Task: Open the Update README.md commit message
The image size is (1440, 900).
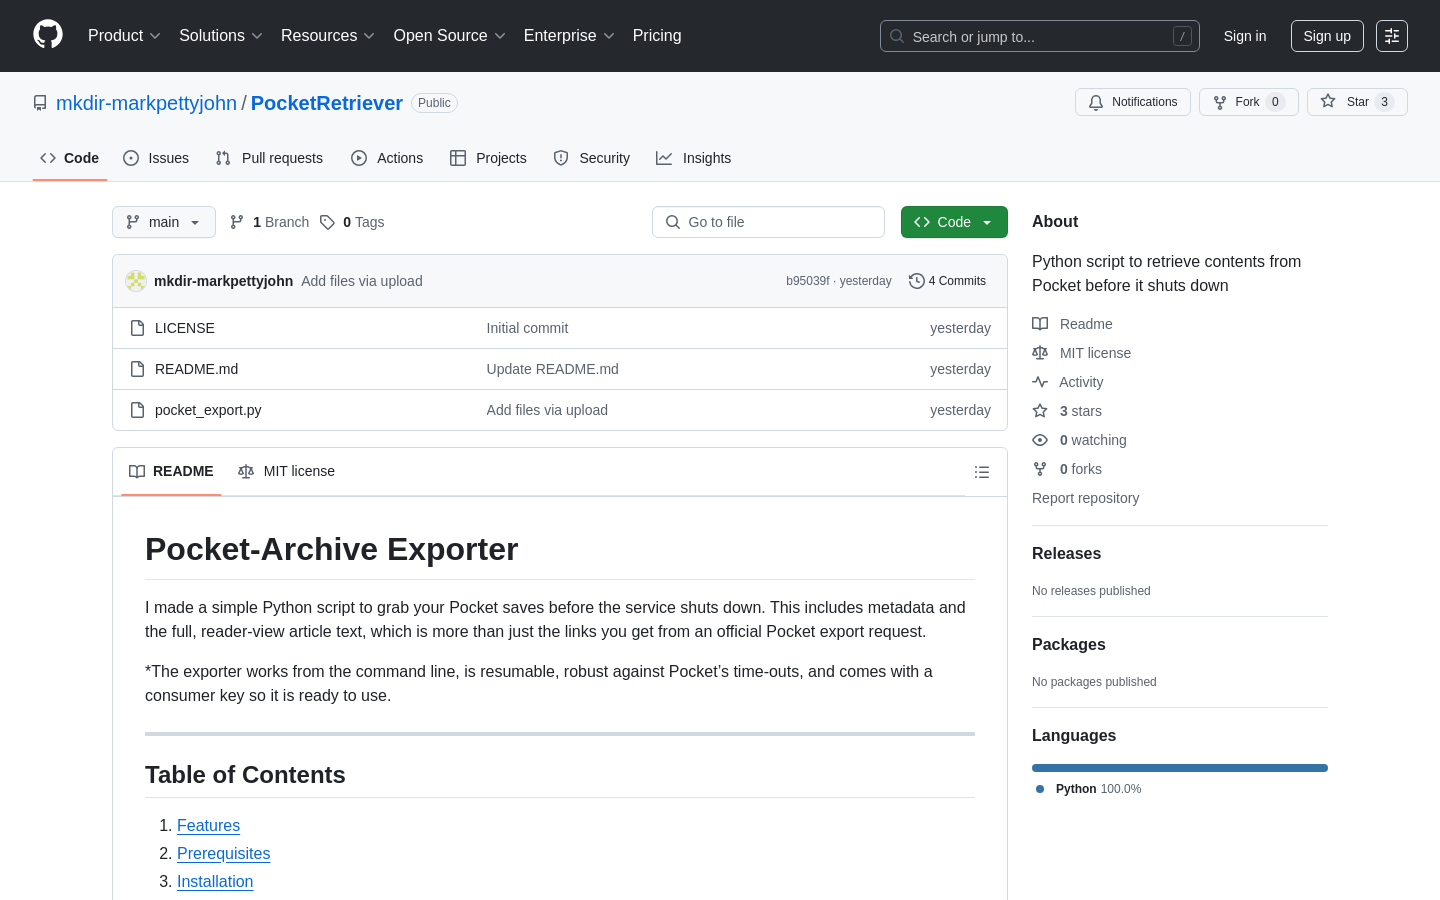Action: click(x=552, y=369)
